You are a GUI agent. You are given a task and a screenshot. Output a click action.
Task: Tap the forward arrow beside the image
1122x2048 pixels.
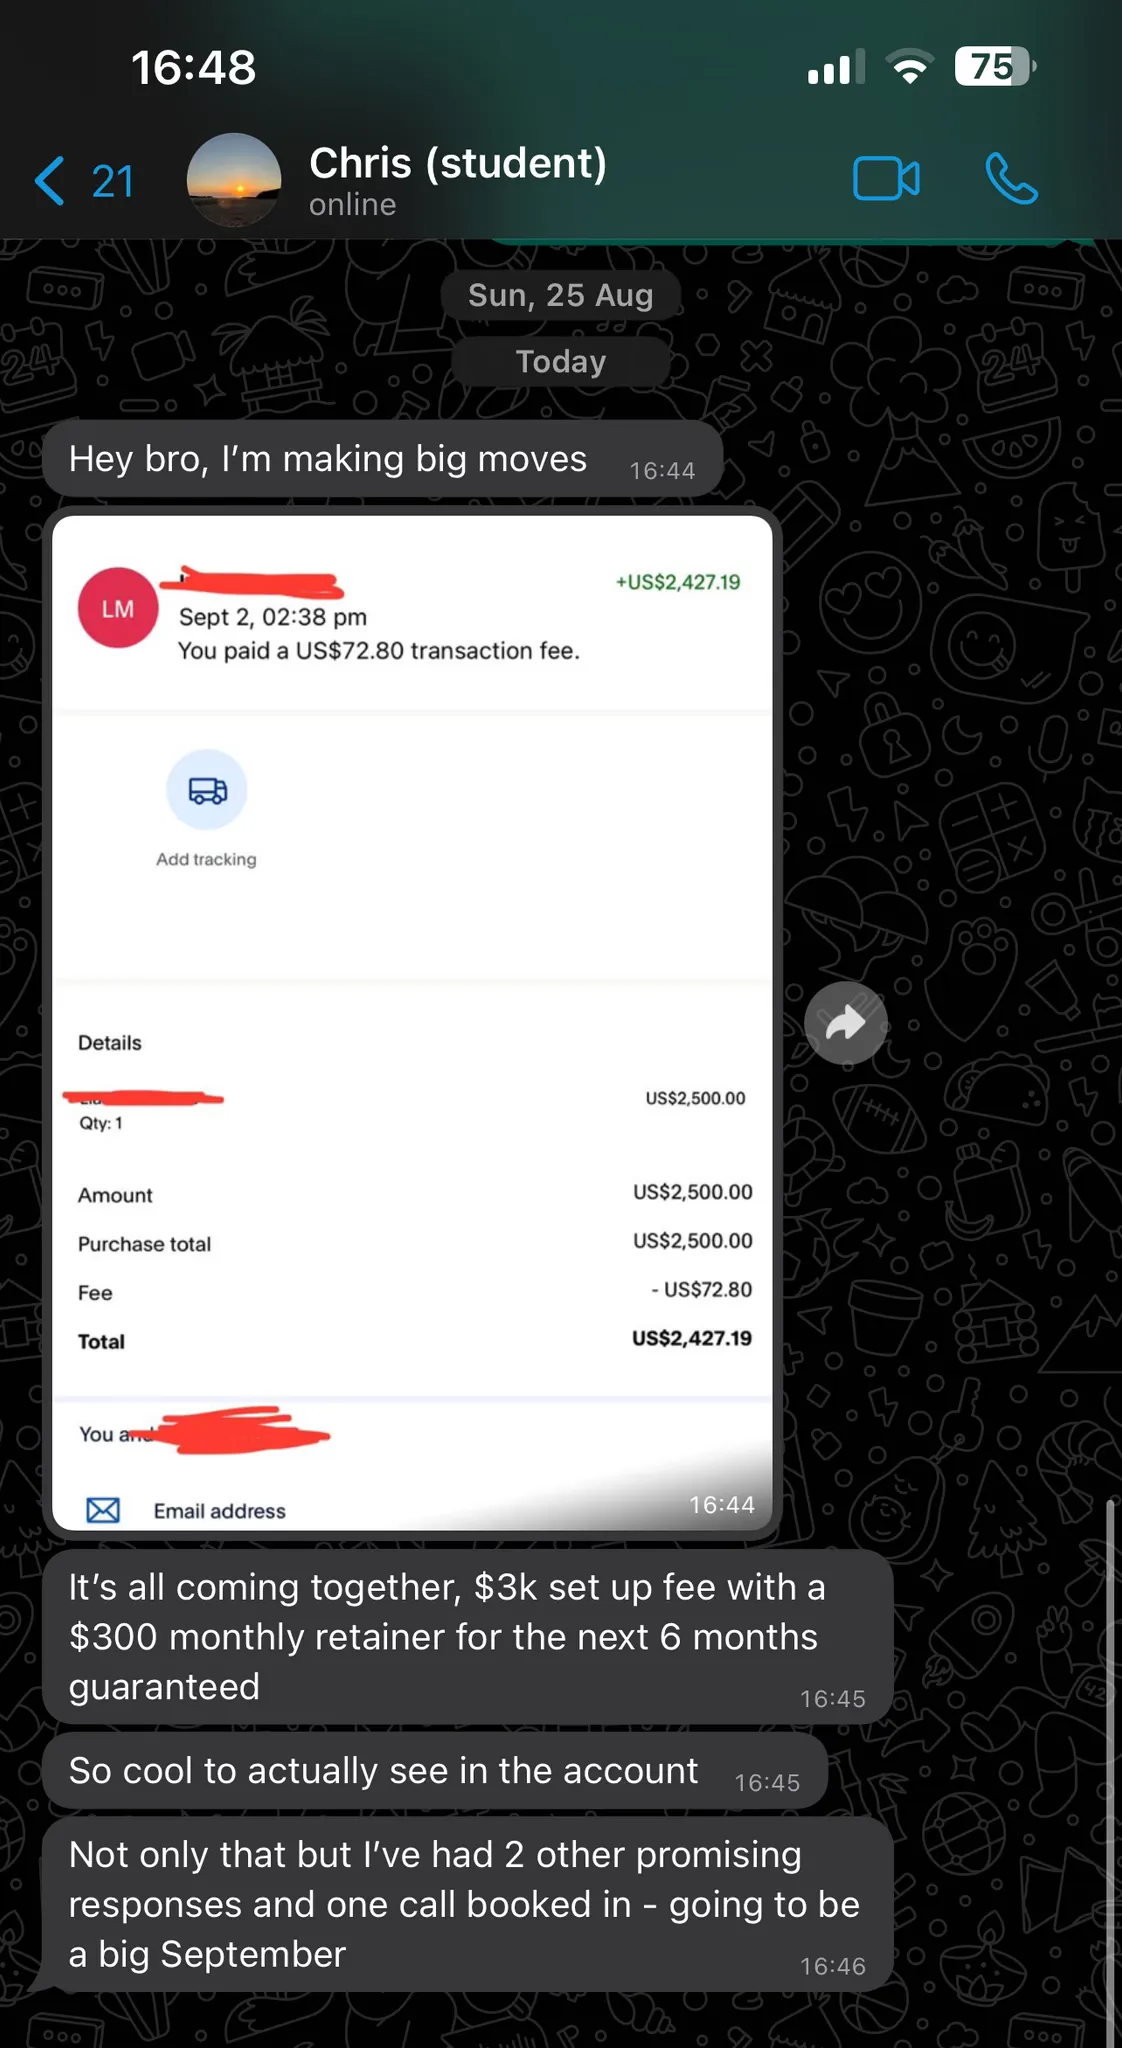pos(846,1023)
